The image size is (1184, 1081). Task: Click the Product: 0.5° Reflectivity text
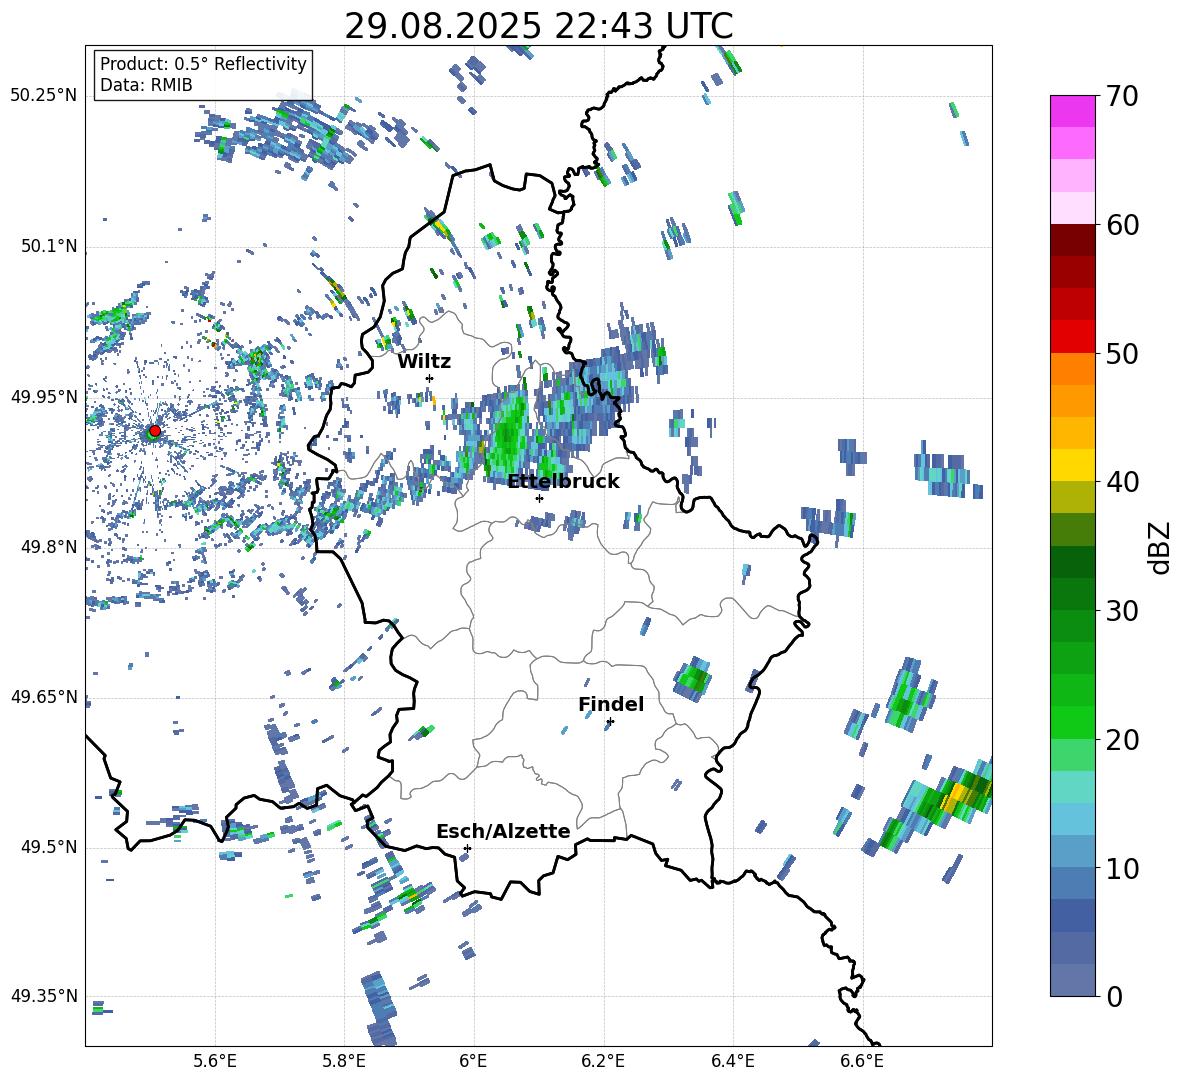203,64
